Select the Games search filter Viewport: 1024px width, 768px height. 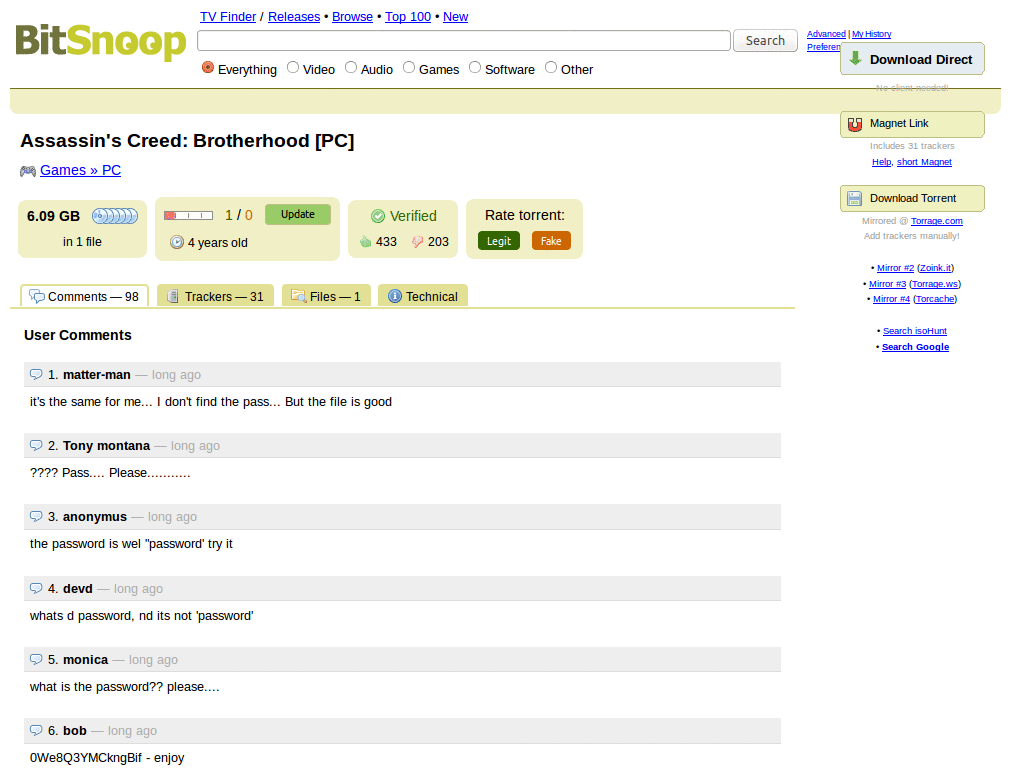(409, 67)
